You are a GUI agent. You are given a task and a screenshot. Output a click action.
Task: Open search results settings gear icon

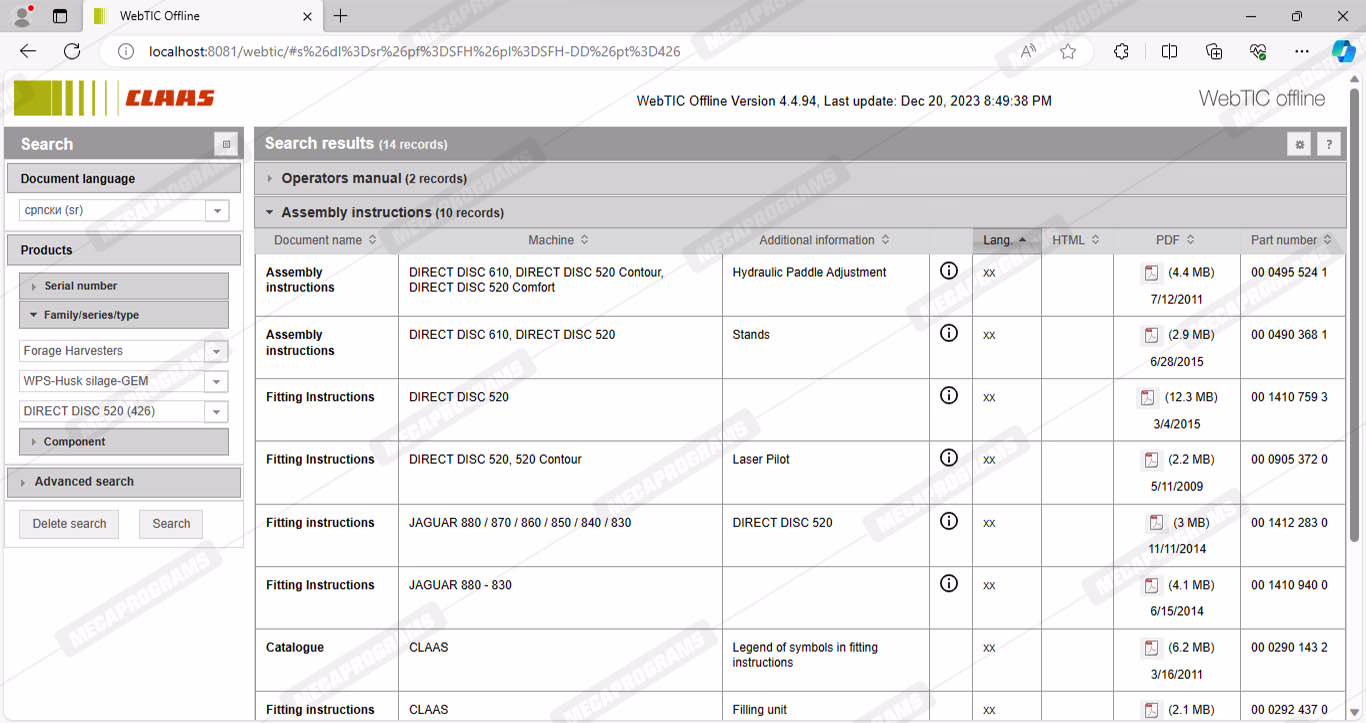(1299, 144)
